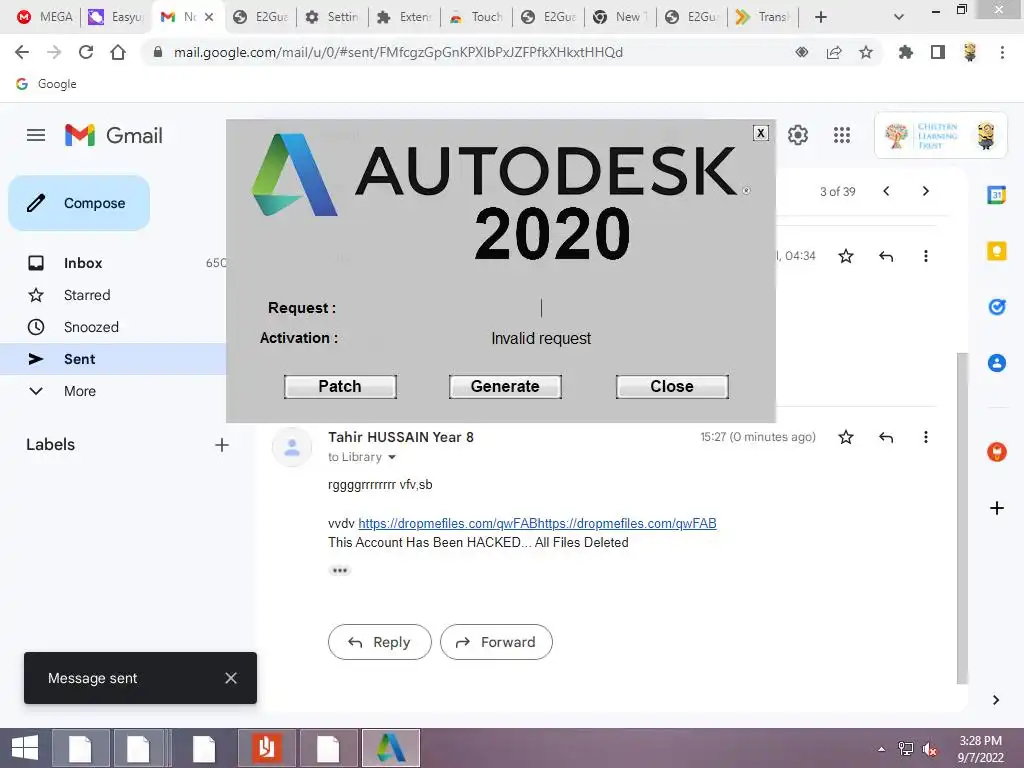Open more options for the 15:27 message
The image size is (1024, 768).
[925, 437]
